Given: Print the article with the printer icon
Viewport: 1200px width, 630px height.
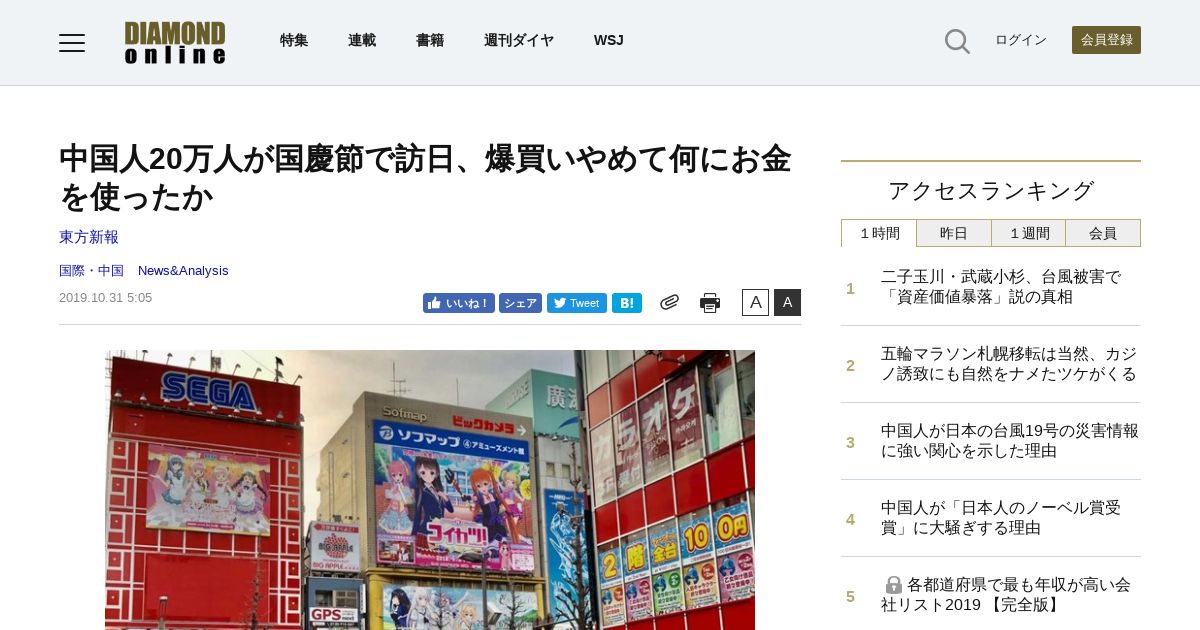Looking at the screenshot, I should click(710, 302).
